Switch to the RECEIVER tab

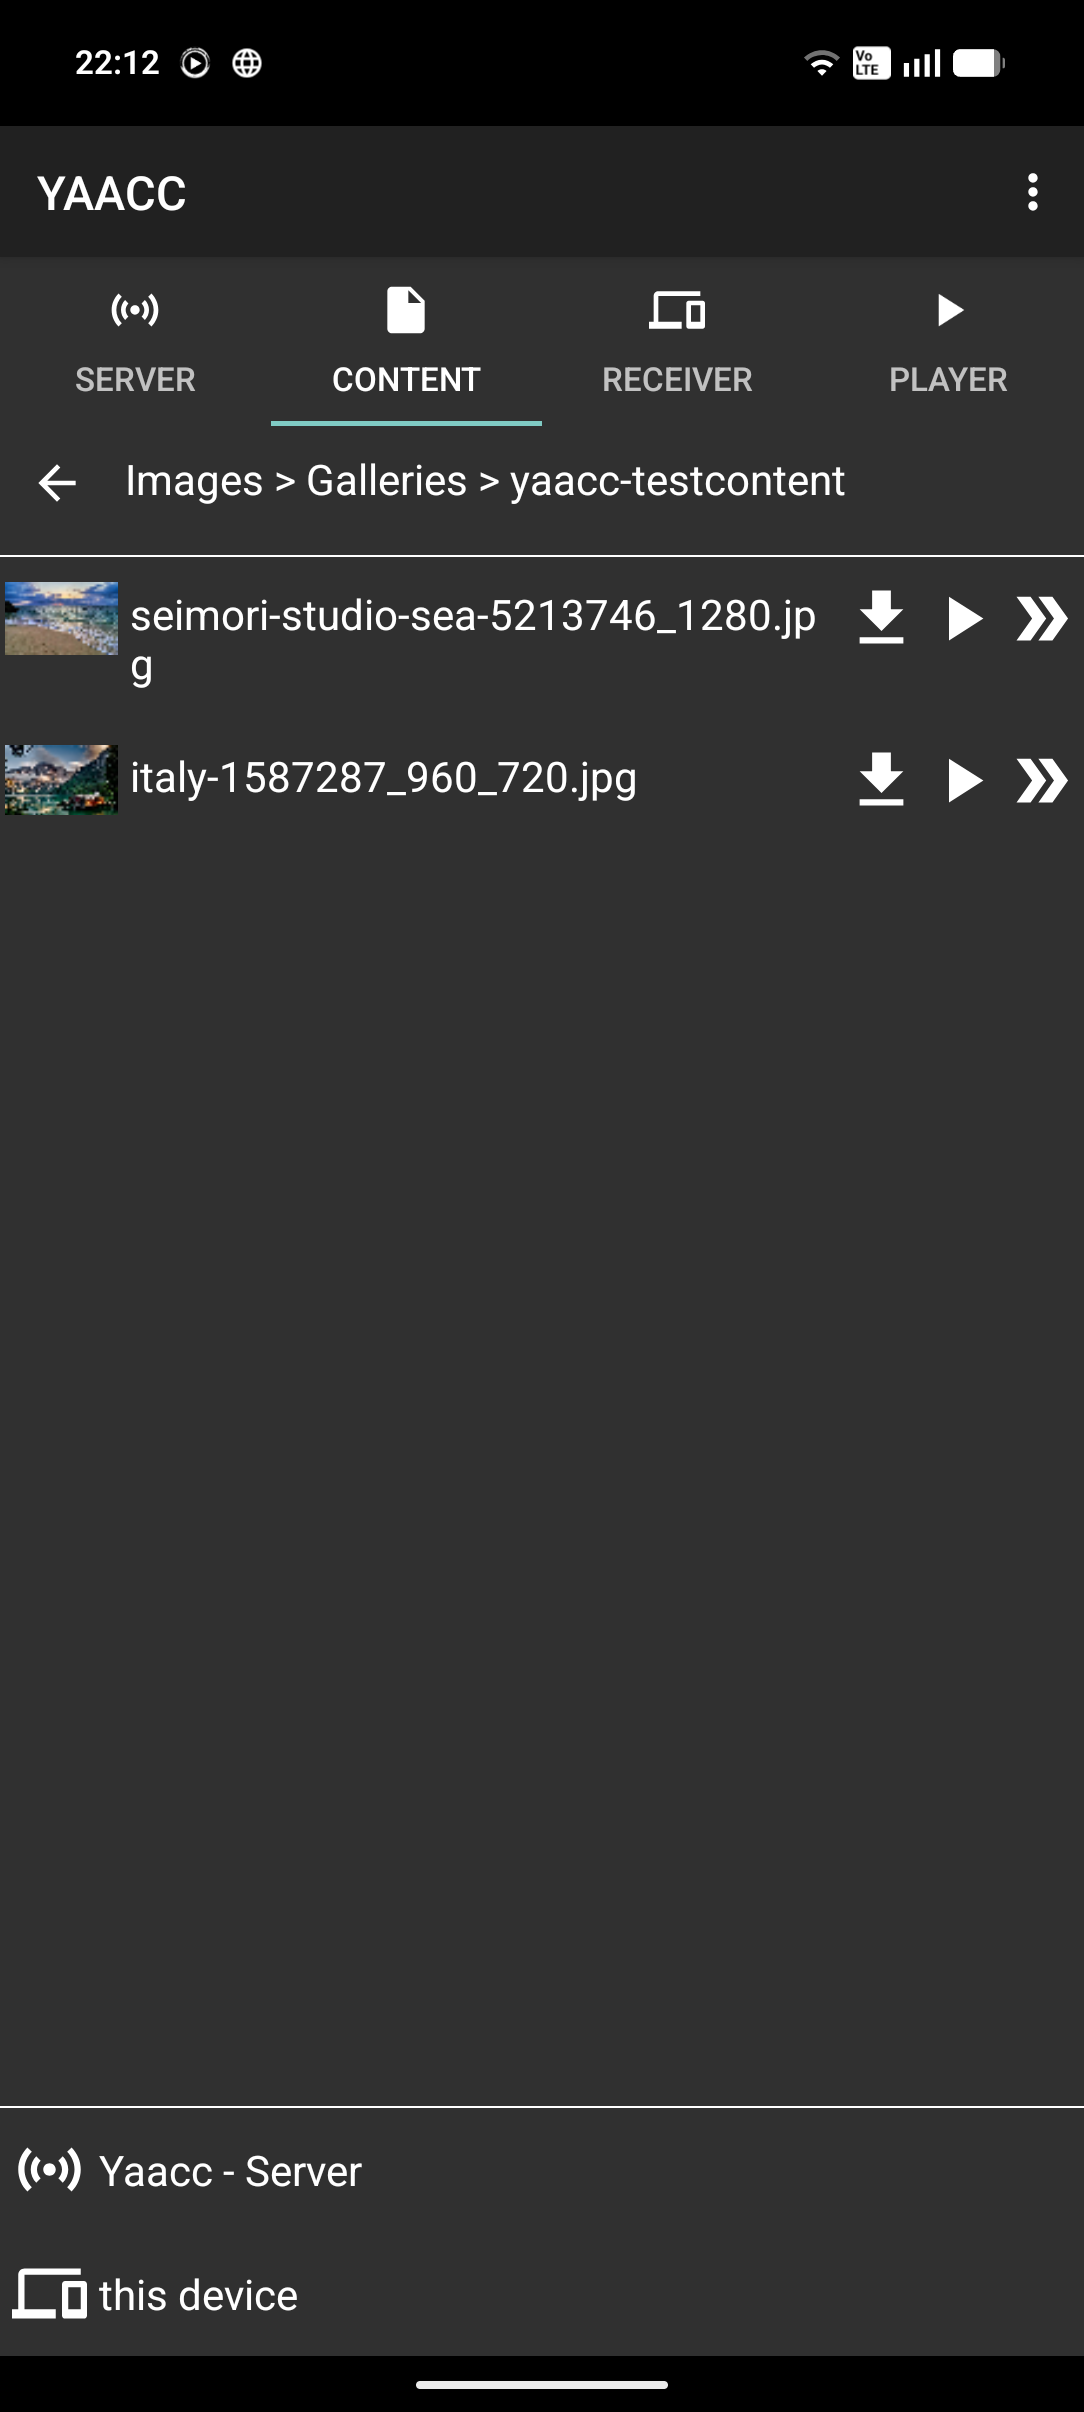point(677,342)
